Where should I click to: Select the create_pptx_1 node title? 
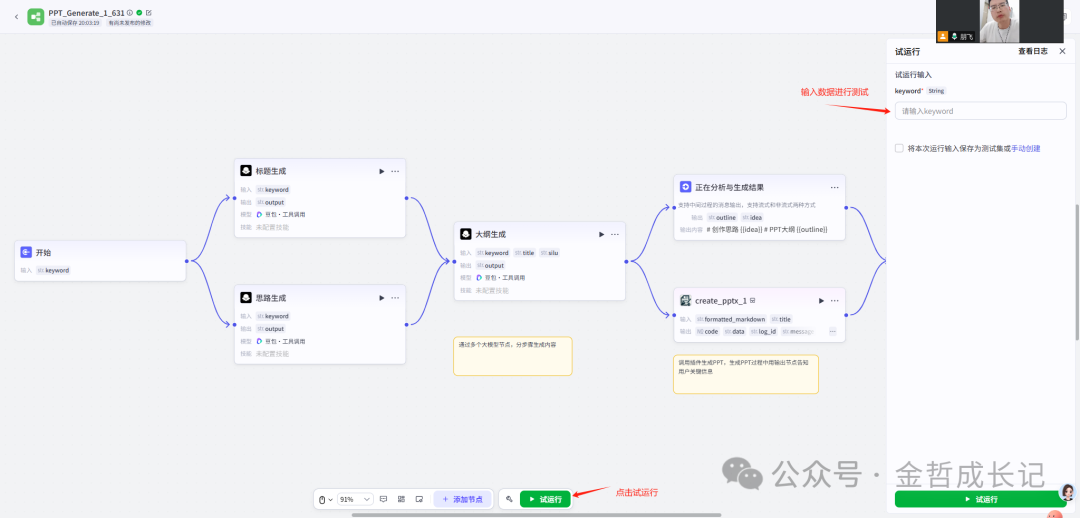(721, 301)
